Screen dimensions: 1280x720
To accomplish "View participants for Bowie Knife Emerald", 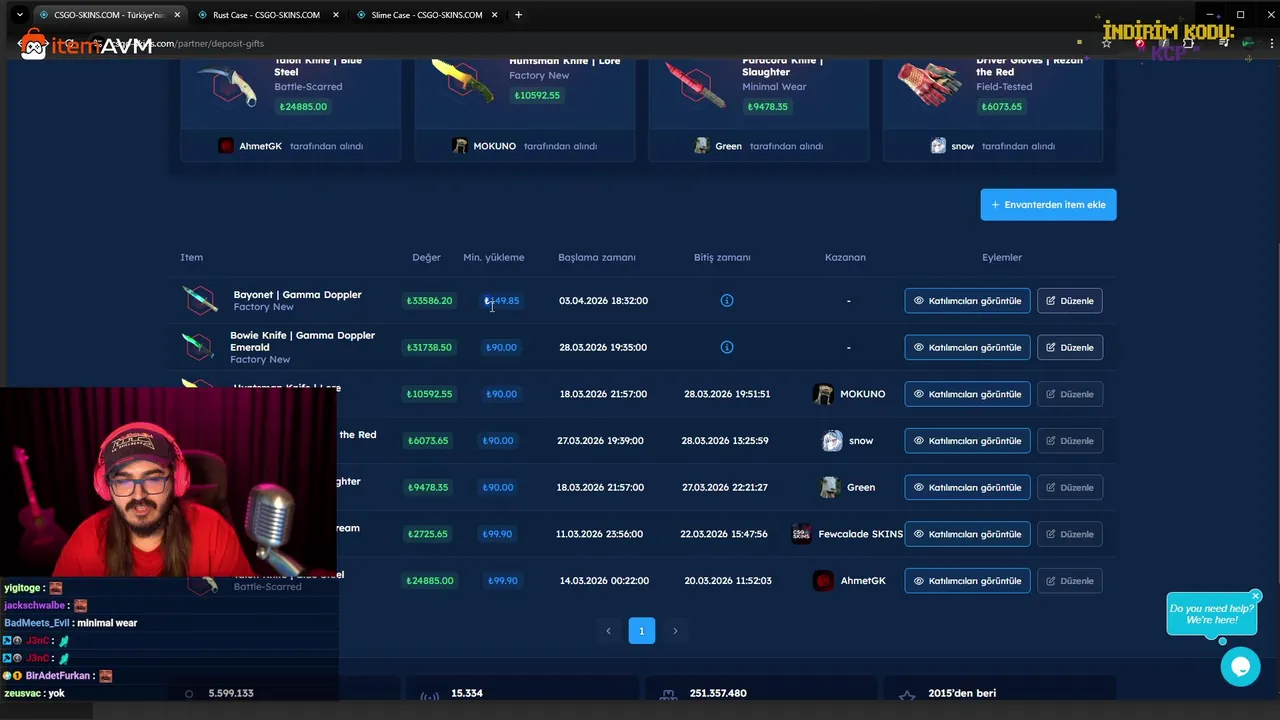I will pos(967,347).
